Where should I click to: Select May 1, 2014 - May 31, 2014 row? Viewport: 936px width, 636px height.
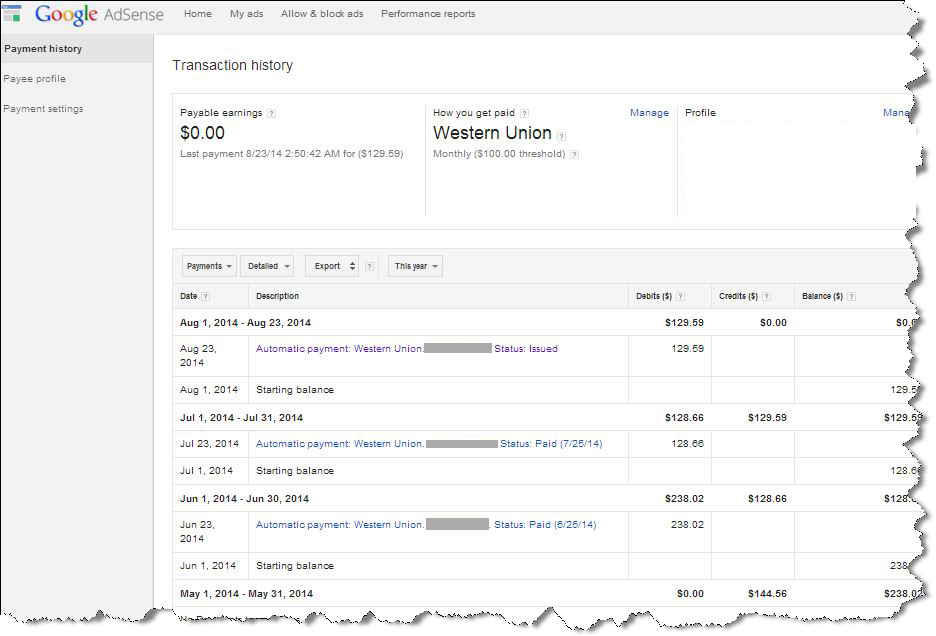(x=544, y=594)
